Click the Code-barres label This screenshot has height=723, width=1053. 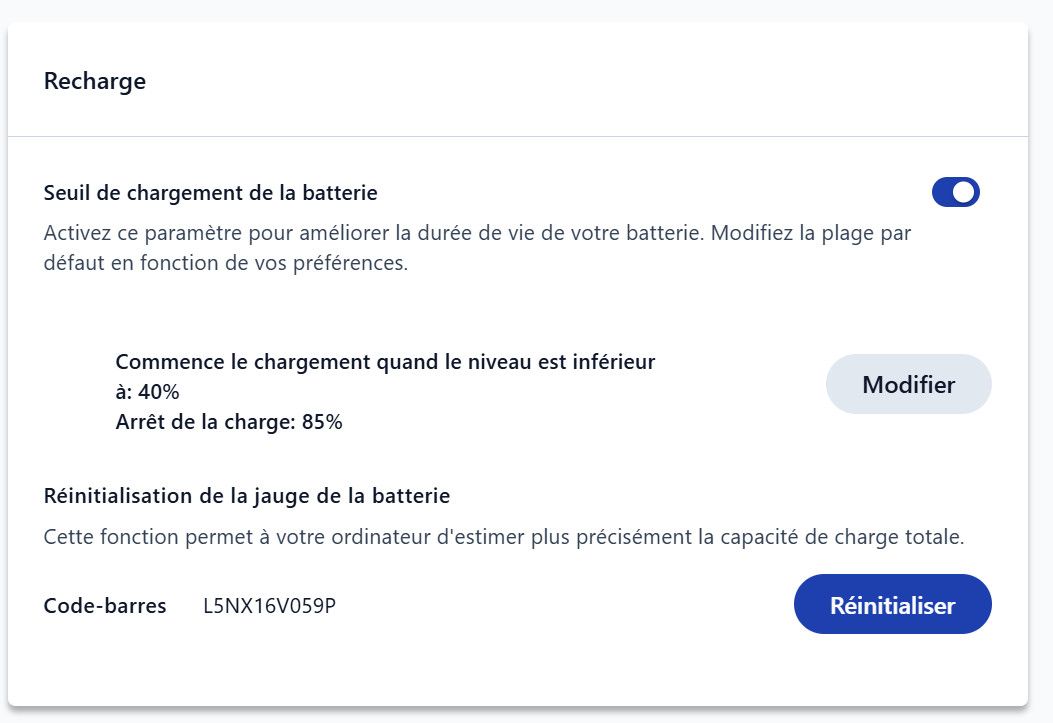click(105, 606)
